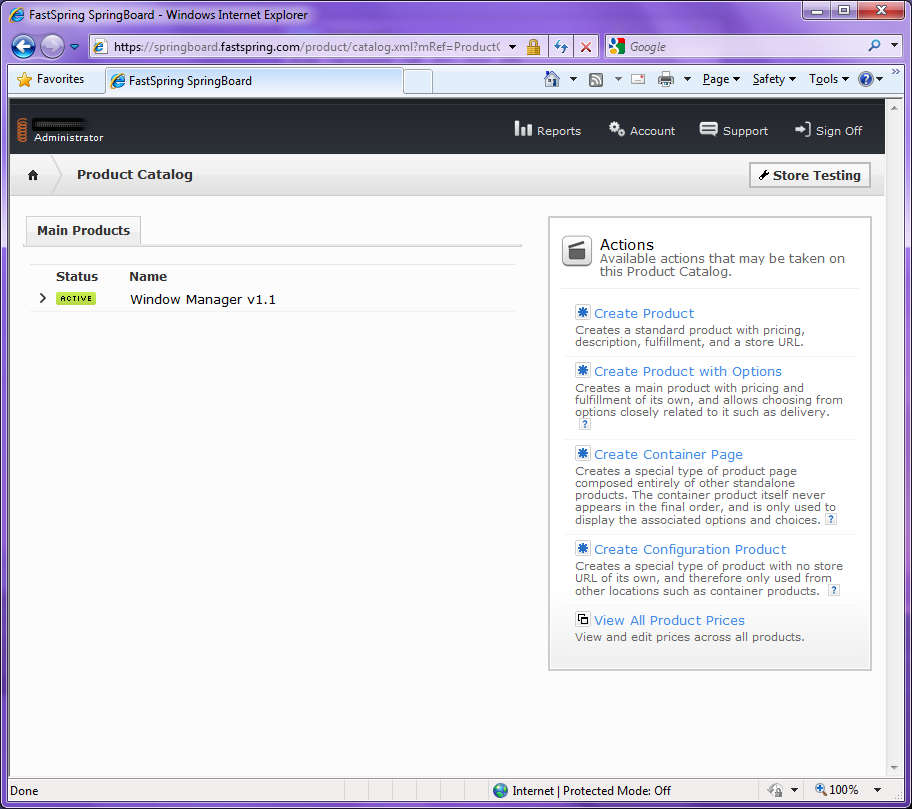912x809 pixels.
Task: Click help icon after Create Container Page description
Action: point(831,519)
